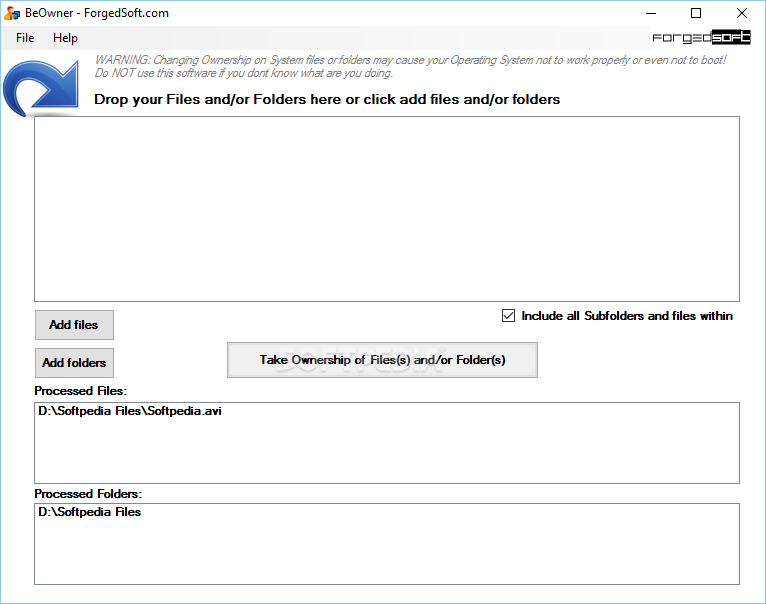Click the BeOwner app icon in title bar
The height and width of the screenshot is (604, 766).
(x=12, y=13)
